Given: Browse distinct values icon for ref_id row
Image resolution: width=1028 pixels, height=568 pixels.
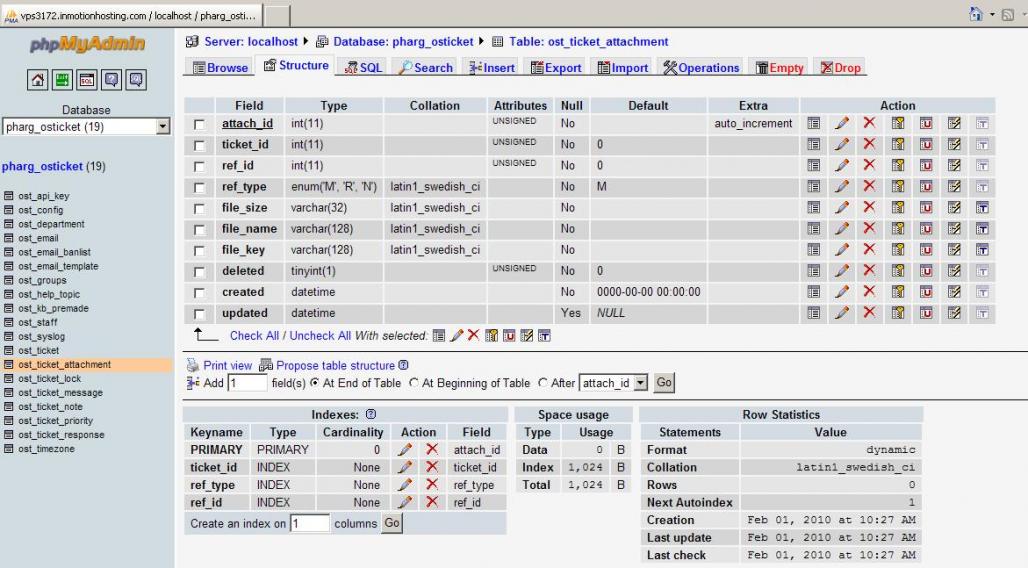Looking at the screenshot, I should pos(814,165).
